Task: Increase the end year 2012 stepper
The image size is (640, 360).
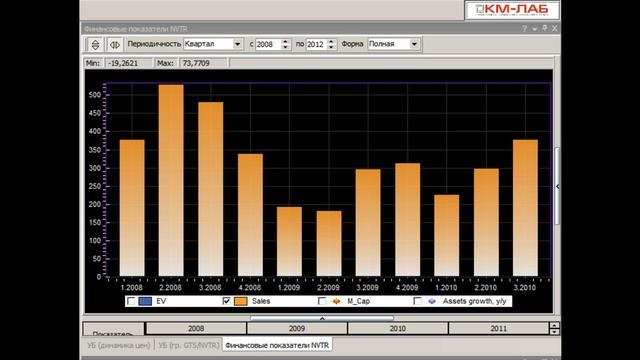Action: [331, 41]
